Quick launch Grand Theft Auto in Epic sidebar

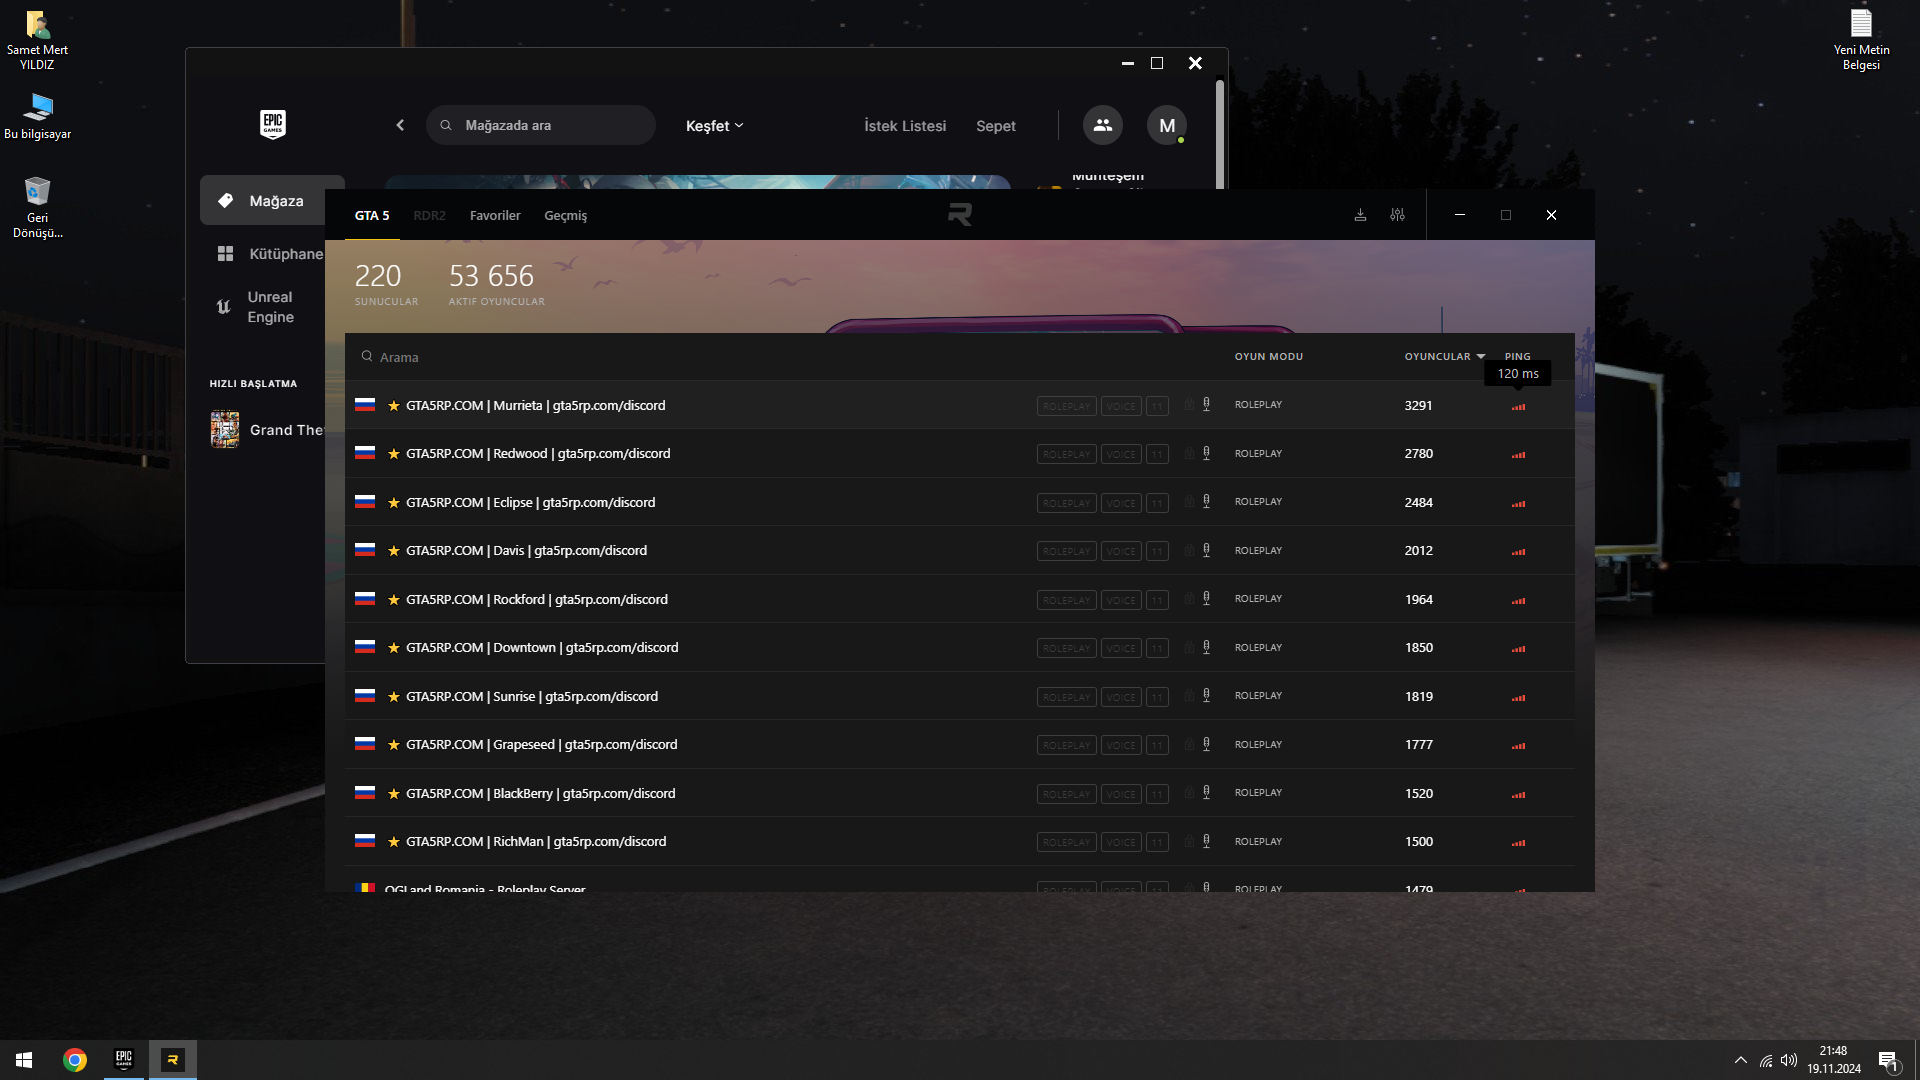(x=268, y=430)
